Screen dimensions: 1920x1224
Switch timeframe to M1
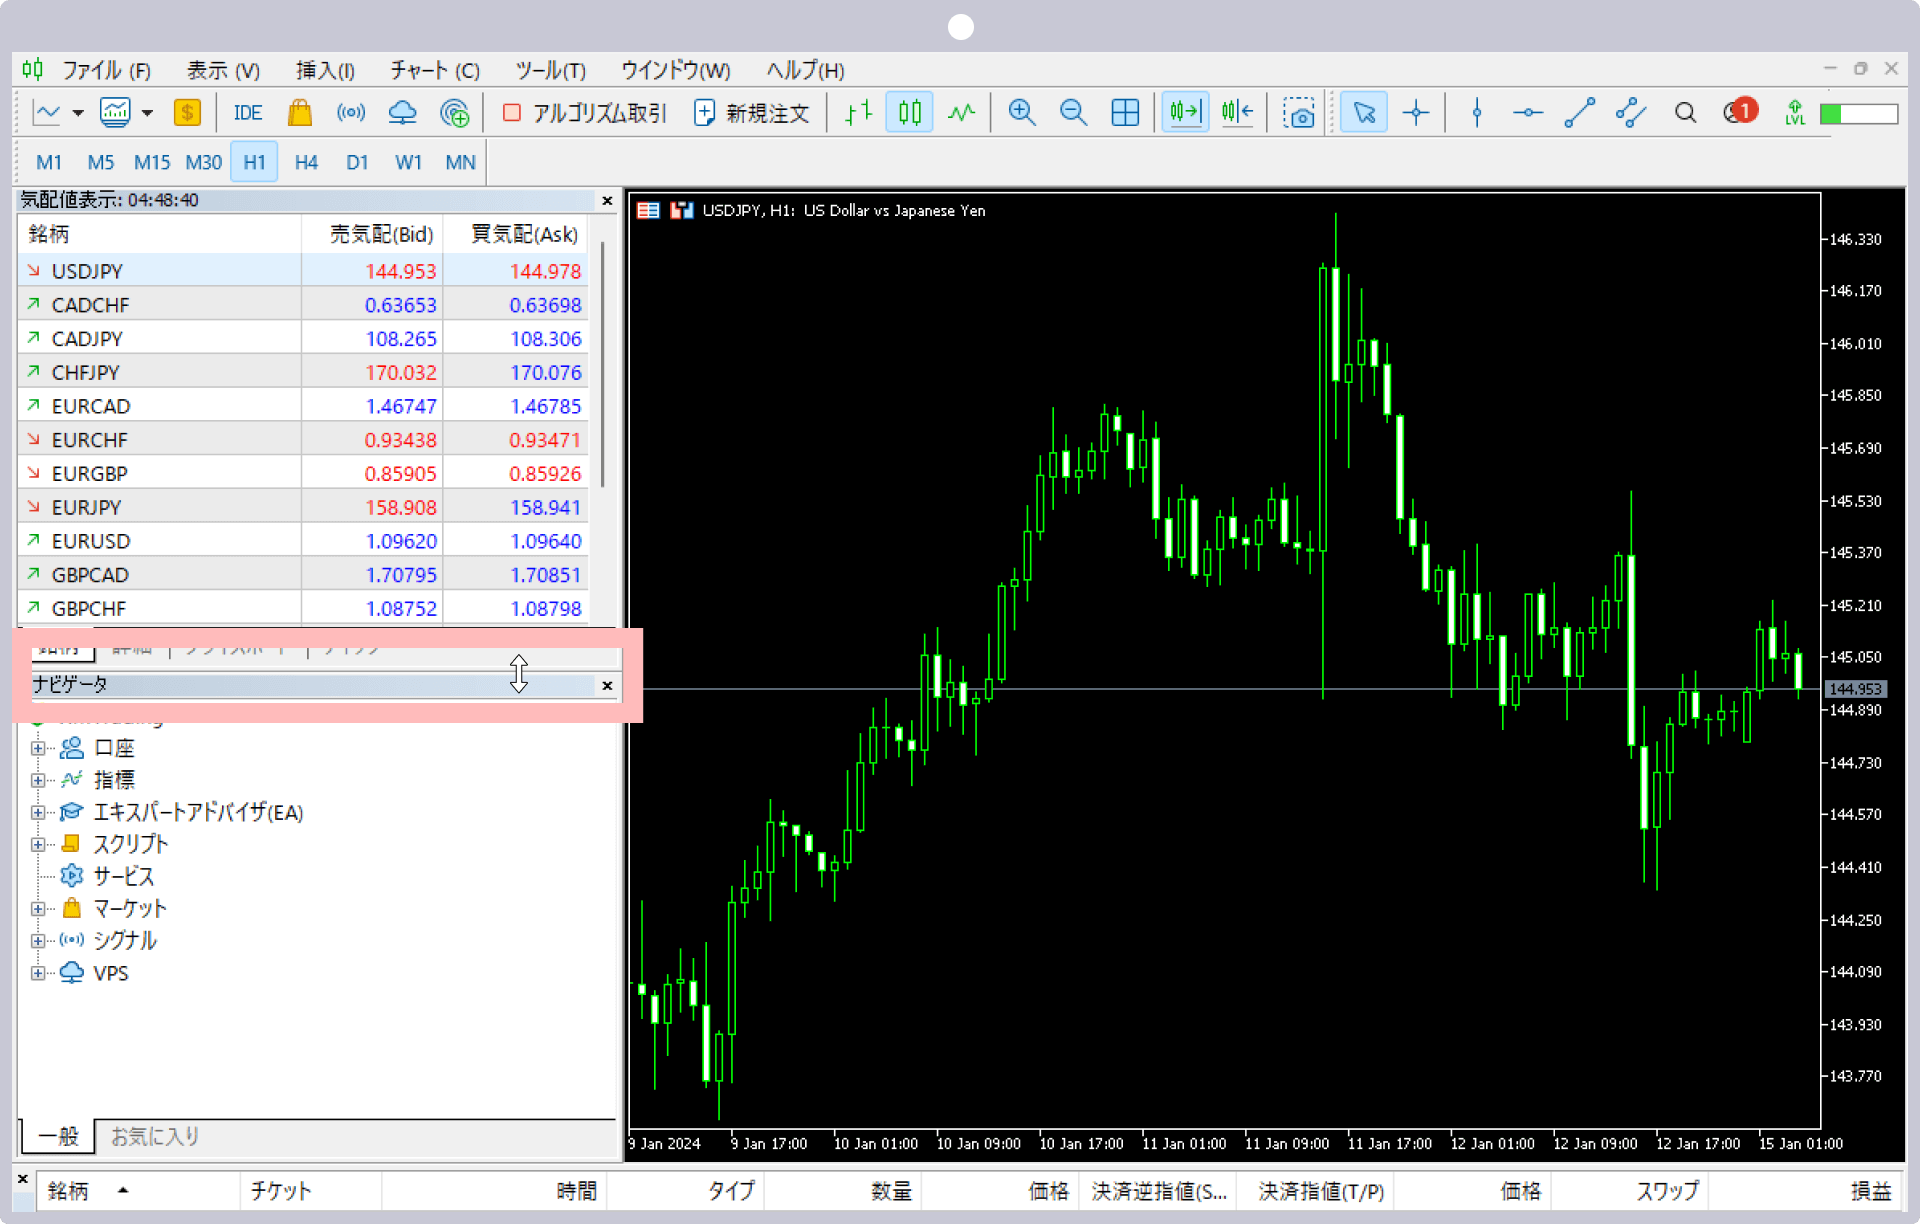tap(48, 162)
